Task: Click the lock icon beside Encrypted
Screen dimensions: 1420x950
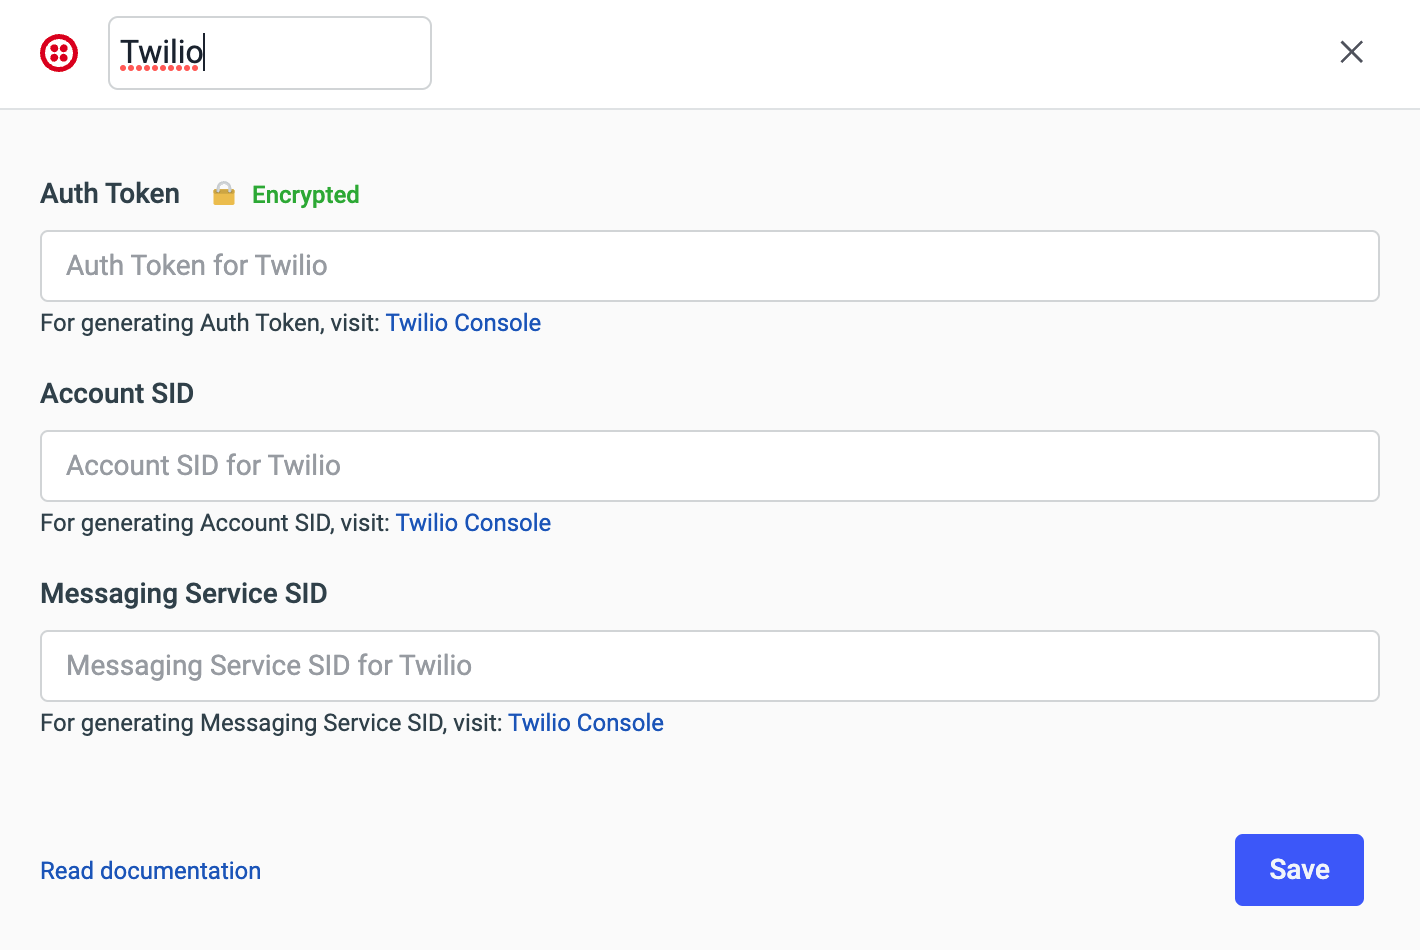Action: pos(224,194)
